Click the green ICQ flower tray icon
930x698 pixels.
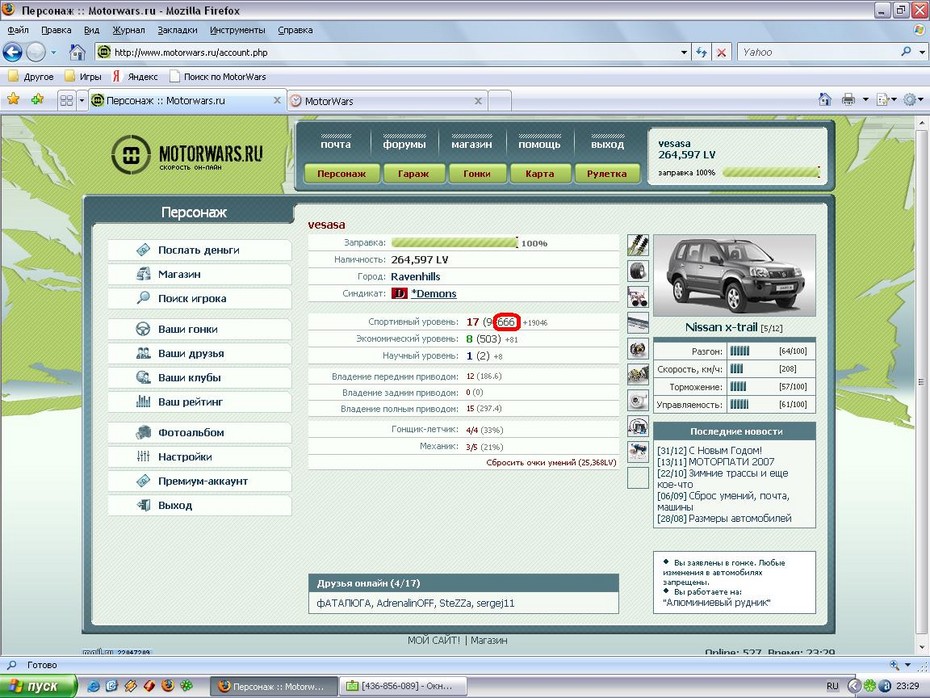(x=870, y=686)
